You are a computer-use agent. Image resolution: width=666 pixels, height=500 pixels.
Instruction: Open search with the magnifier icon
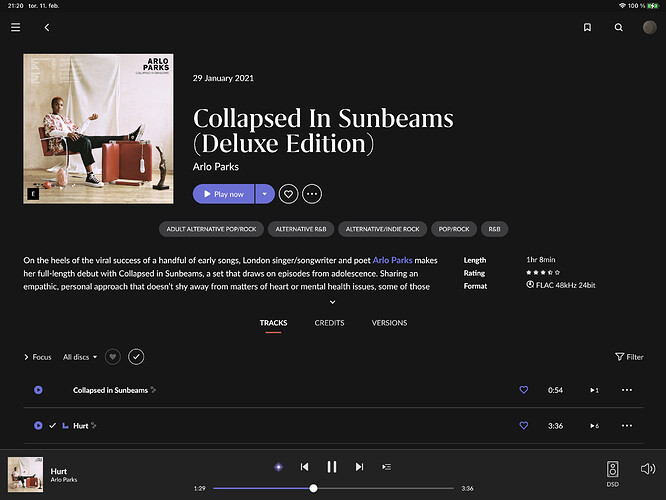coord(618,27)
